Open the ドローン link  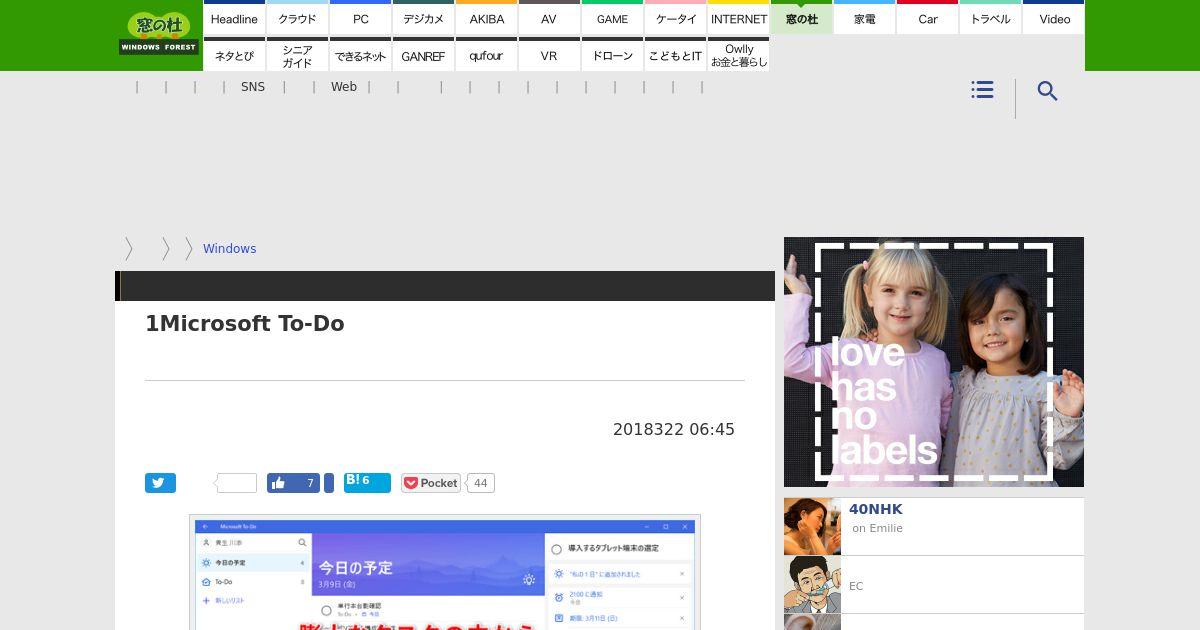(x=612, y=55)
